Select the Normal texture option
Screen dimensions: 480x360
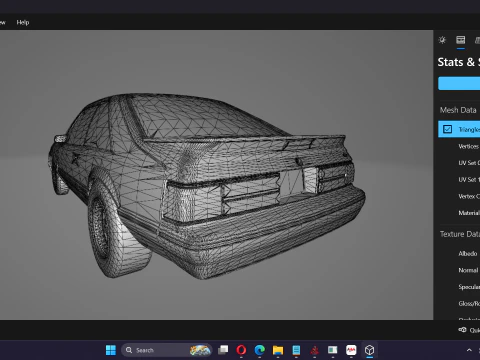pos(468,270)
